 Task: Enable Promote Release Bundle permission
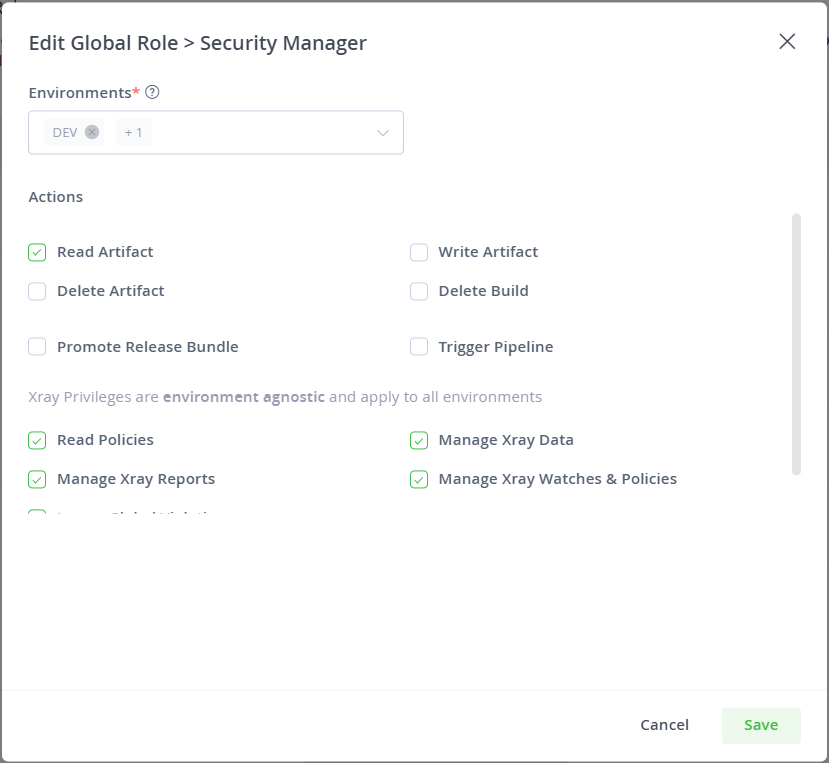coord(37,347)
